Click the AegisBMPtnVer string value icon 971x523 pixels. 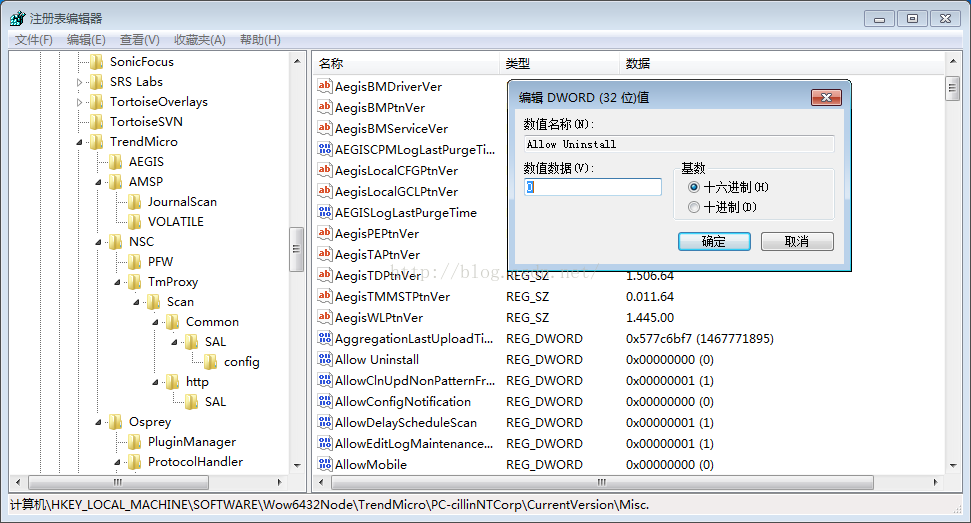click(x=324, y=107)
